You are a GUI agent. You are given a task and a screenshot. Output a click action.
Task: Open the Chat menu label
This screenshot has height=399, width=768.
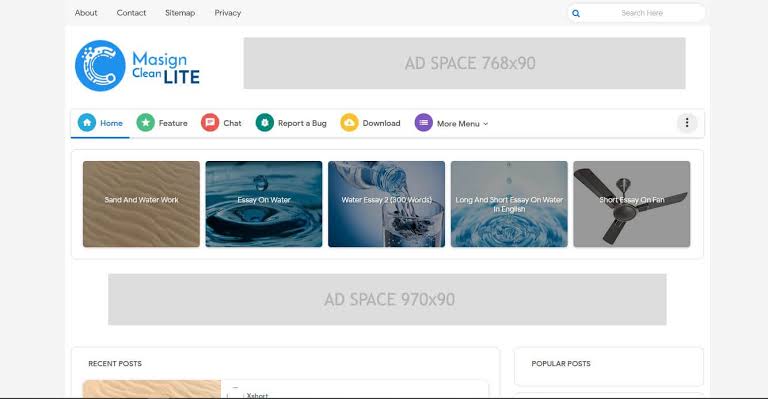(x=232, y=123)
